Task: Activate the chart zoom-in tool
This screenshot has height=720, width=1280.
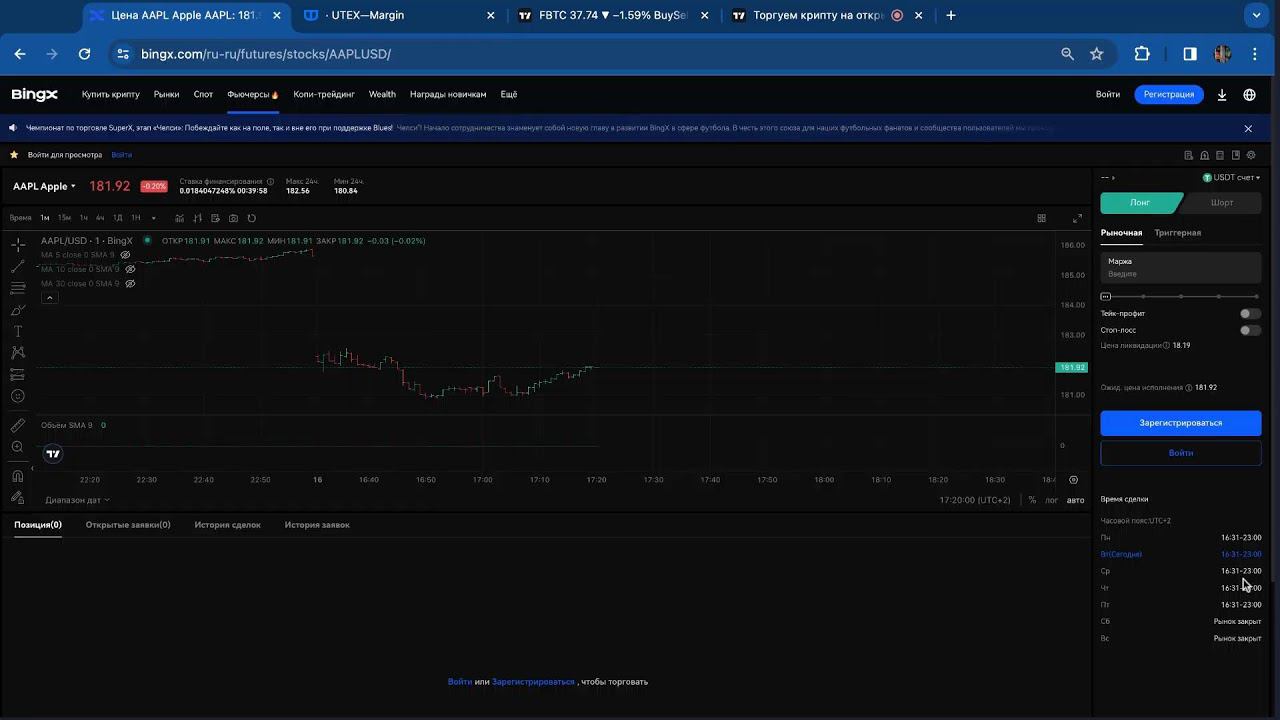Action: (x=18, y=447)
